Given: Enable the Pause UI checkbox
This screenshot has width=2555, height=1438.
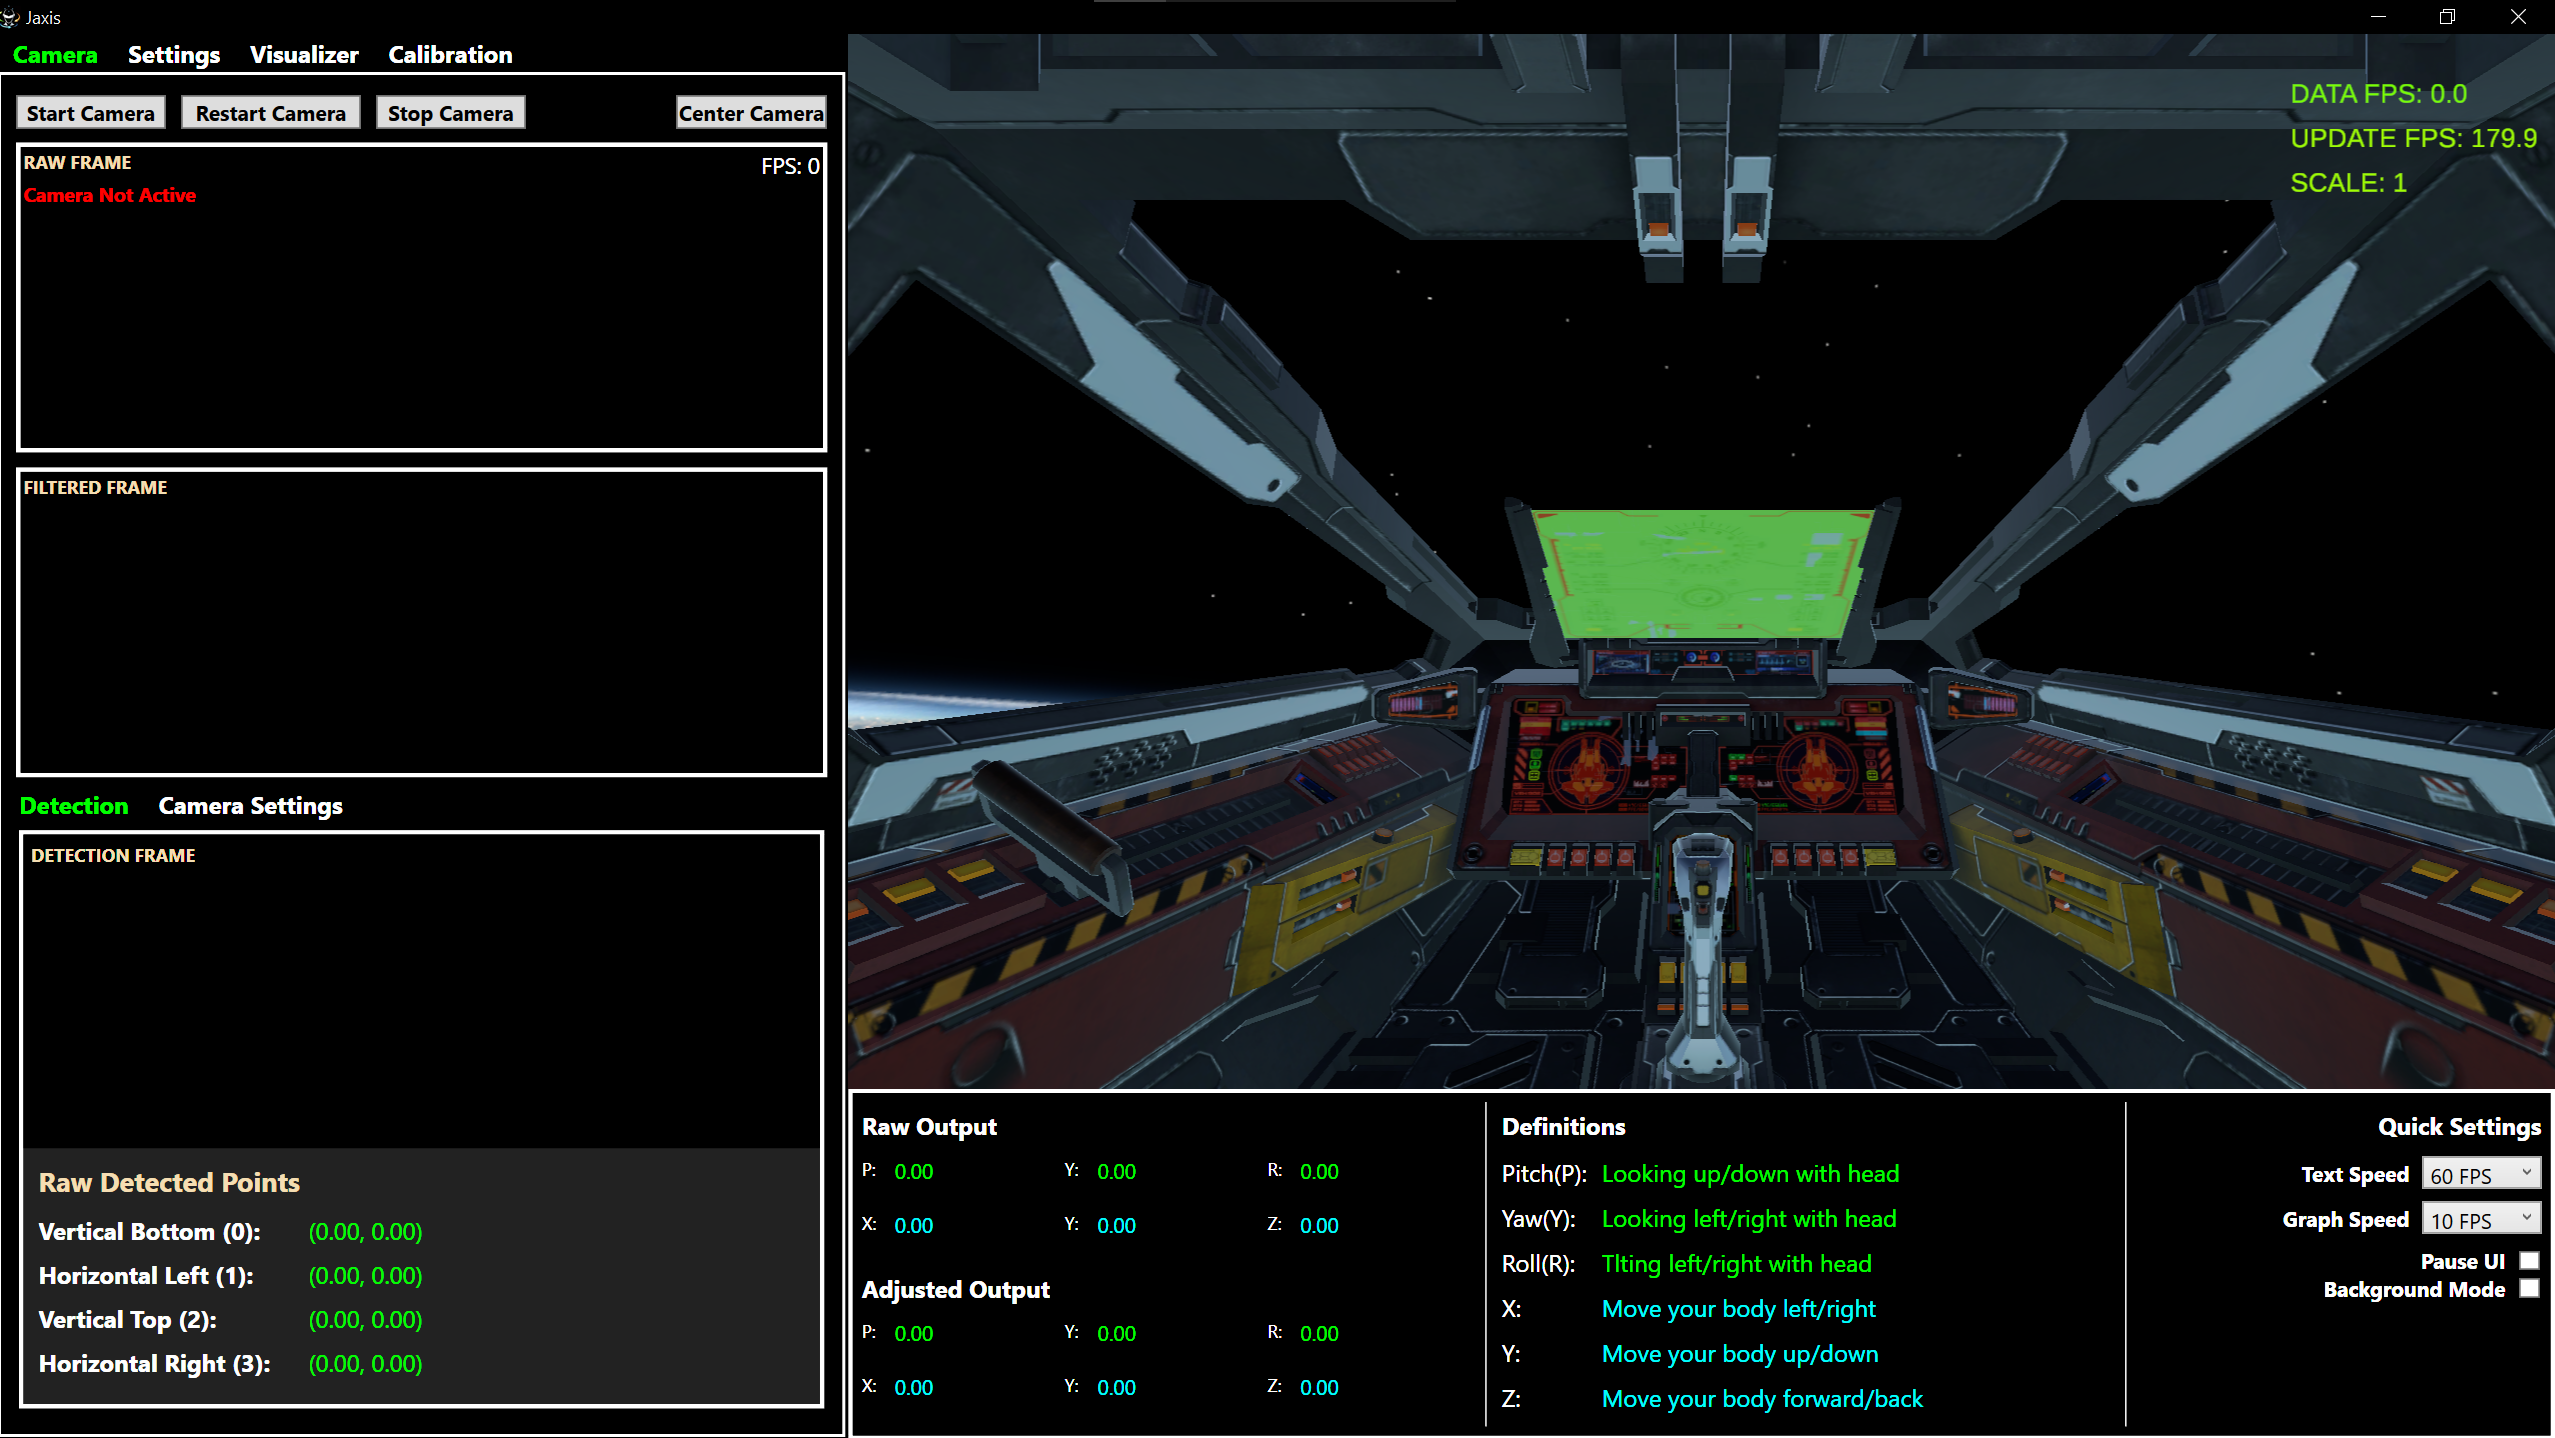Looking at the screenshot, I should pos(2529,1260).
